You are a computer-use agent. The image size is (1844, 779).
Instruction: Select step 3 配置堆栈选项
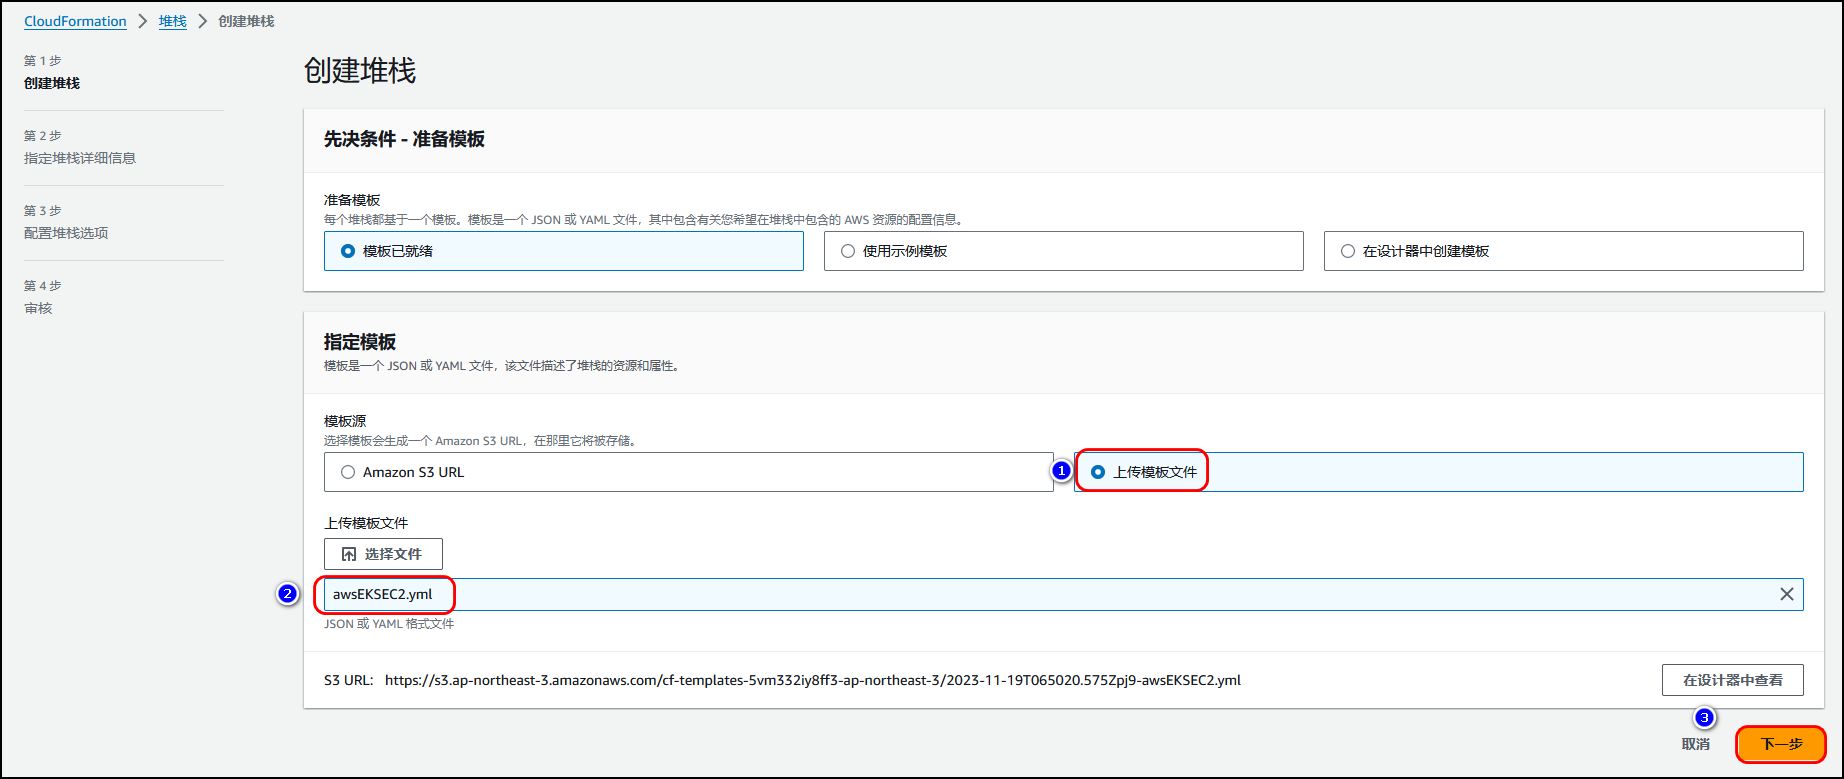tap(66, 233)
